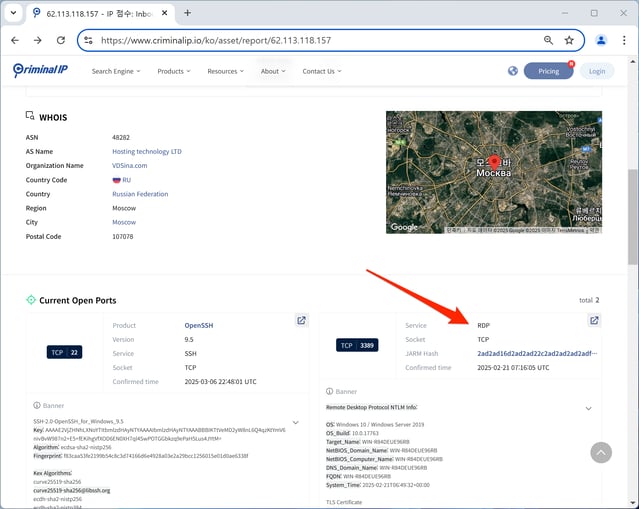Expand the Resources menu
The height and width of the screenshot is (509, 639).
[x=225, y=71]
